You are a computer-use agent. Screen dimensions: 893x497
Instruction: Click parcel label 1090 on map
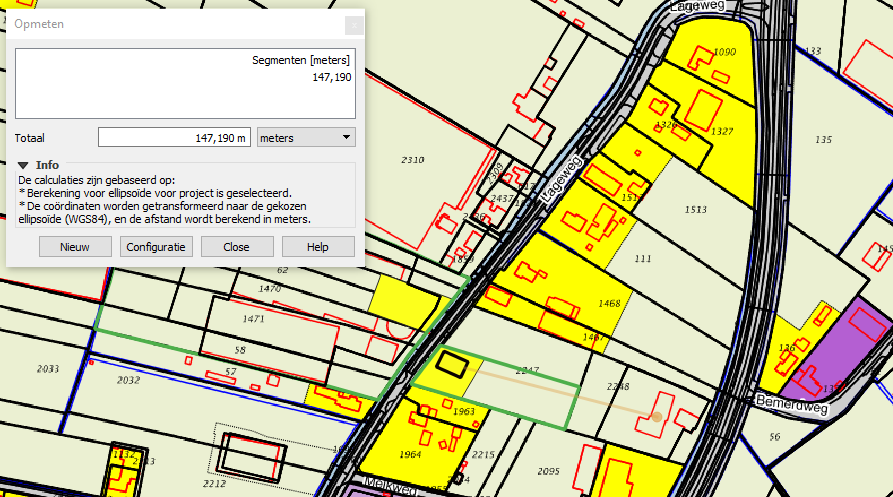[x=724, y=52]
